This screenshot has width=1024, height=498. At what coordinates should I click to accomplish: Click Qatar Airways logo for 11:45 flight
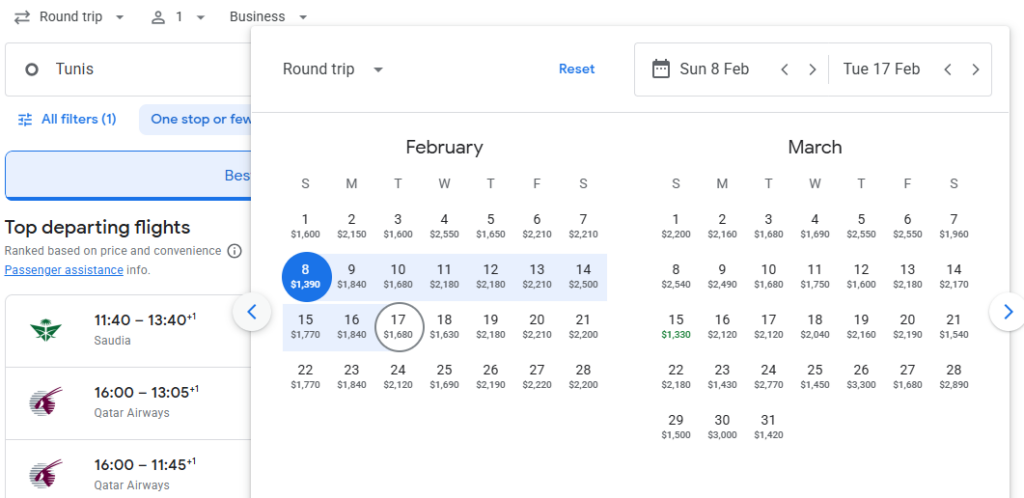pos(46,475)
